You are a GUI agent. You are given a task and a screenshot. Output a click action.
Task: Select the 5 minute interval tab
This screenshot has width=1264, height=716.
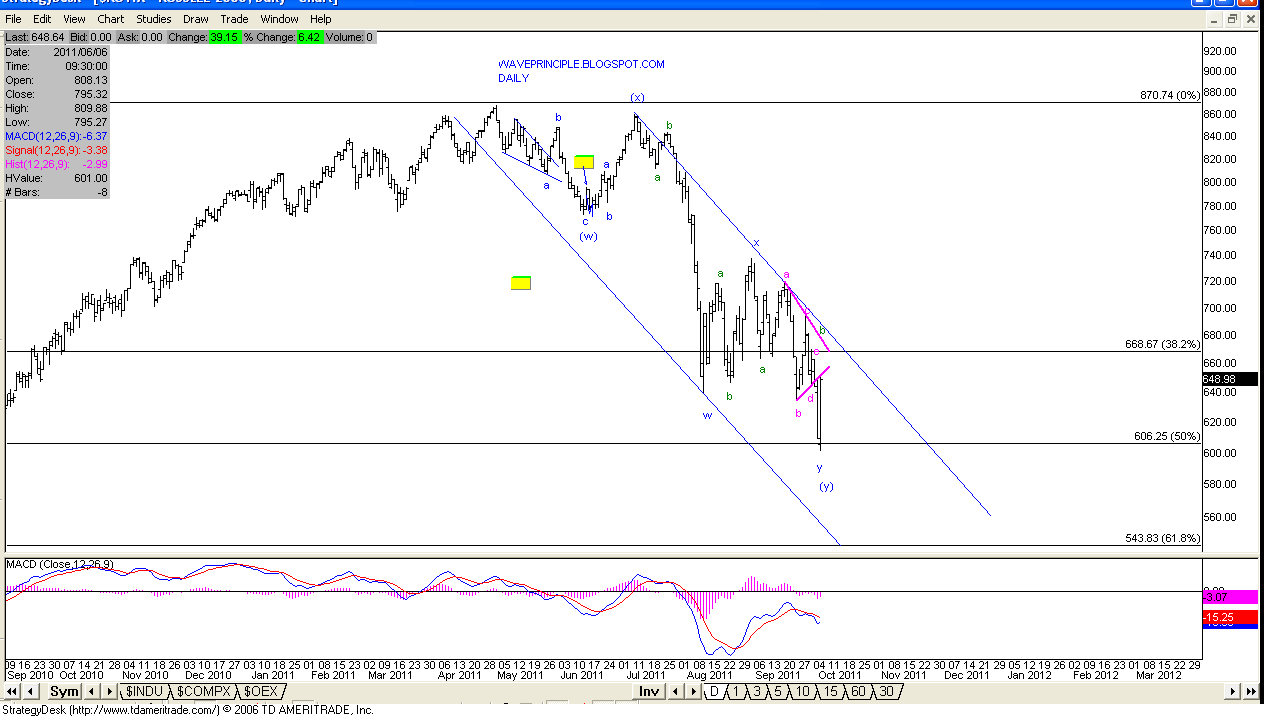(776, 691)
